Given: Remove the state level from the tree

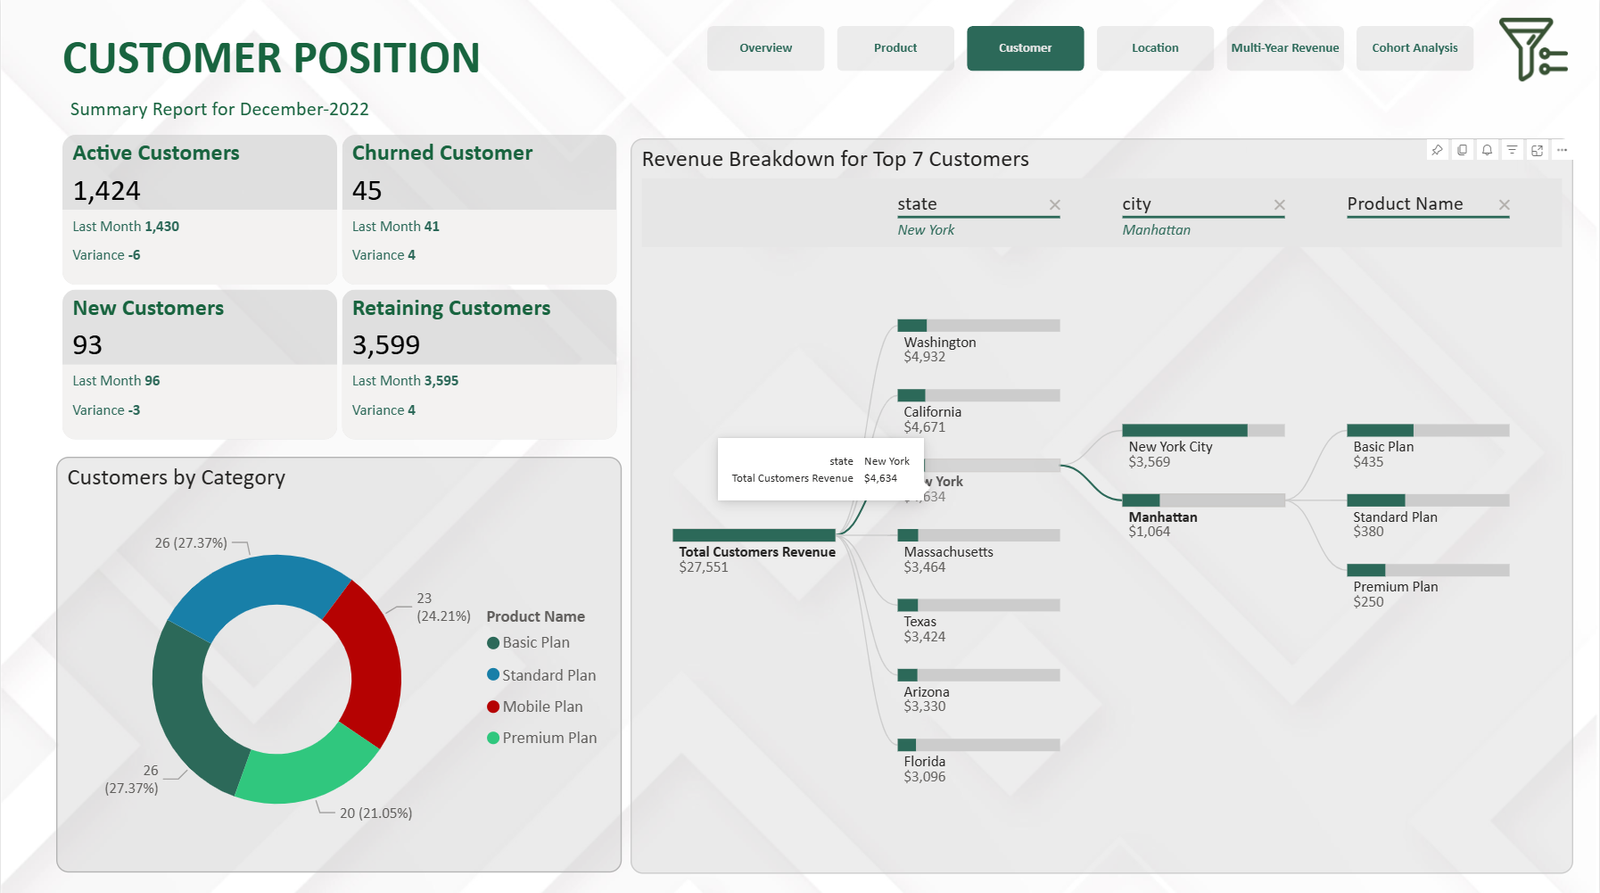Looking at the screenshot, I should coord(1054,205).
